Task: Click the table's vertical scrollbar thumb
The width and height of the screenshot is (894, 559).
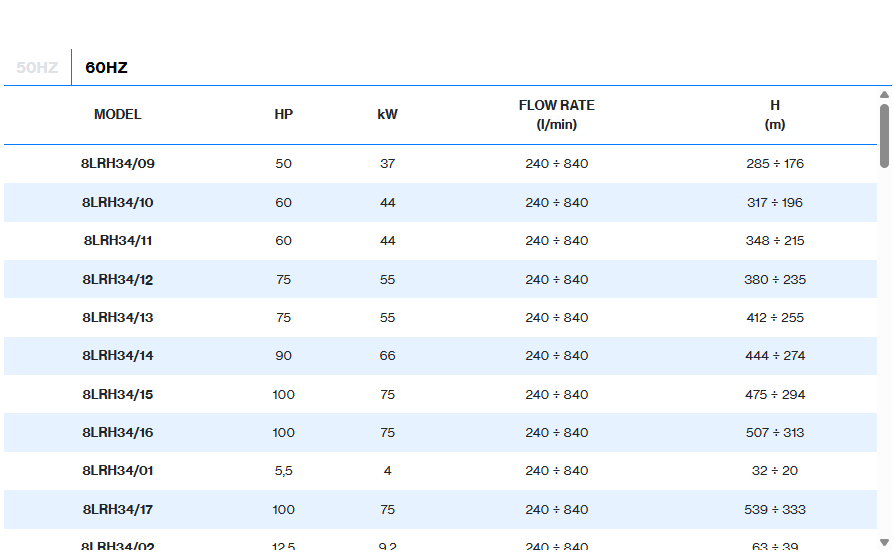Action: (884, 135)
